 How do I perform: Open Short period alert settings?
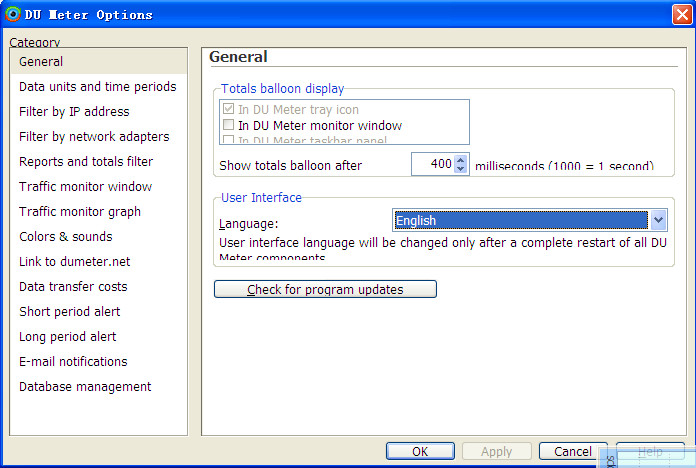[x=99, y=312]
